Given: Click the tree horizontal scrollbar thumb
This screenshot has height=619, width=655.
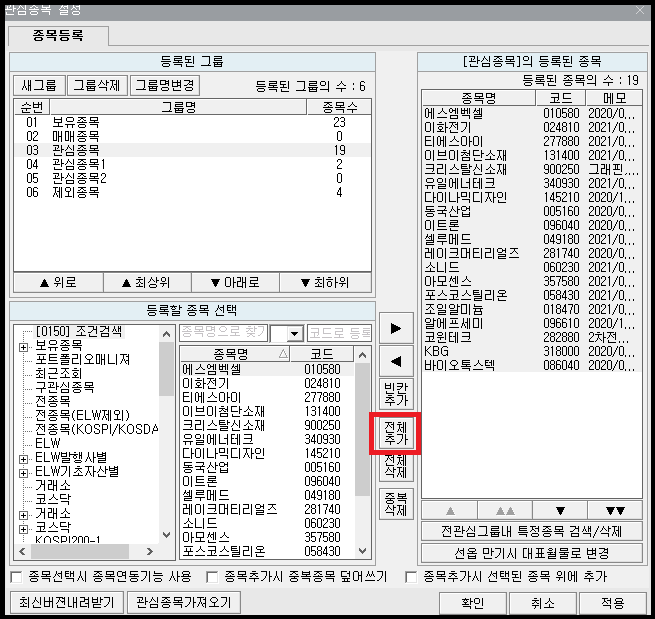Looking at the screenshot, I should (80, 551).
